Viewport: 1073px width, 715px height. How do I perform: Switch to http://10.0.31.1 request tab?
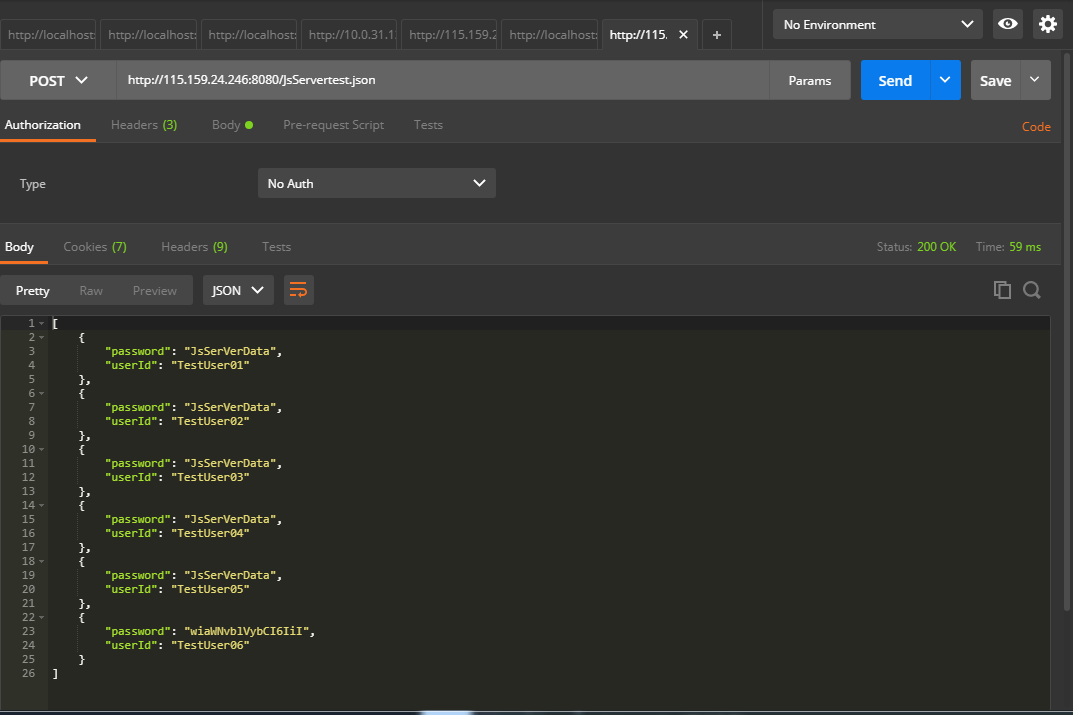tap(351, 35)
